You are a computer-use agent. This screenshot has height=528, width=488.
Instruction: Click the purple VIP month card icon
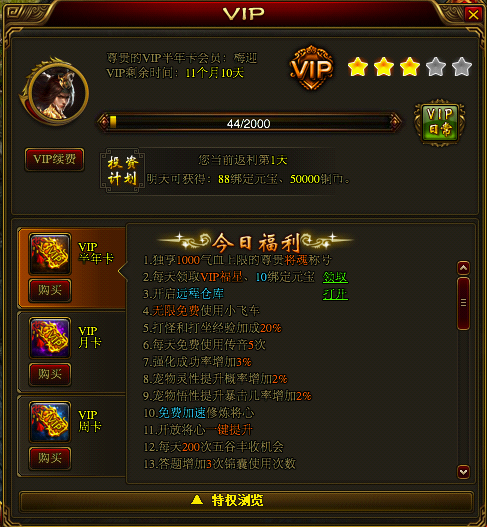pos(50,338)
